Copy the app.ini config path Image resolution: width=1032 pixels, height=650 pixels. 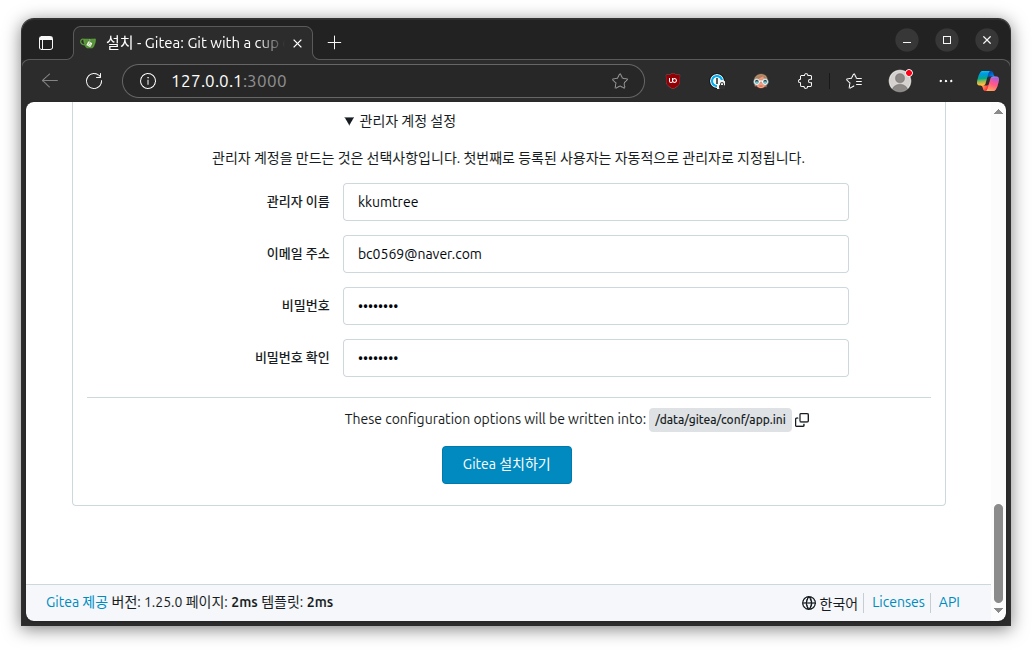click(802, 420)
